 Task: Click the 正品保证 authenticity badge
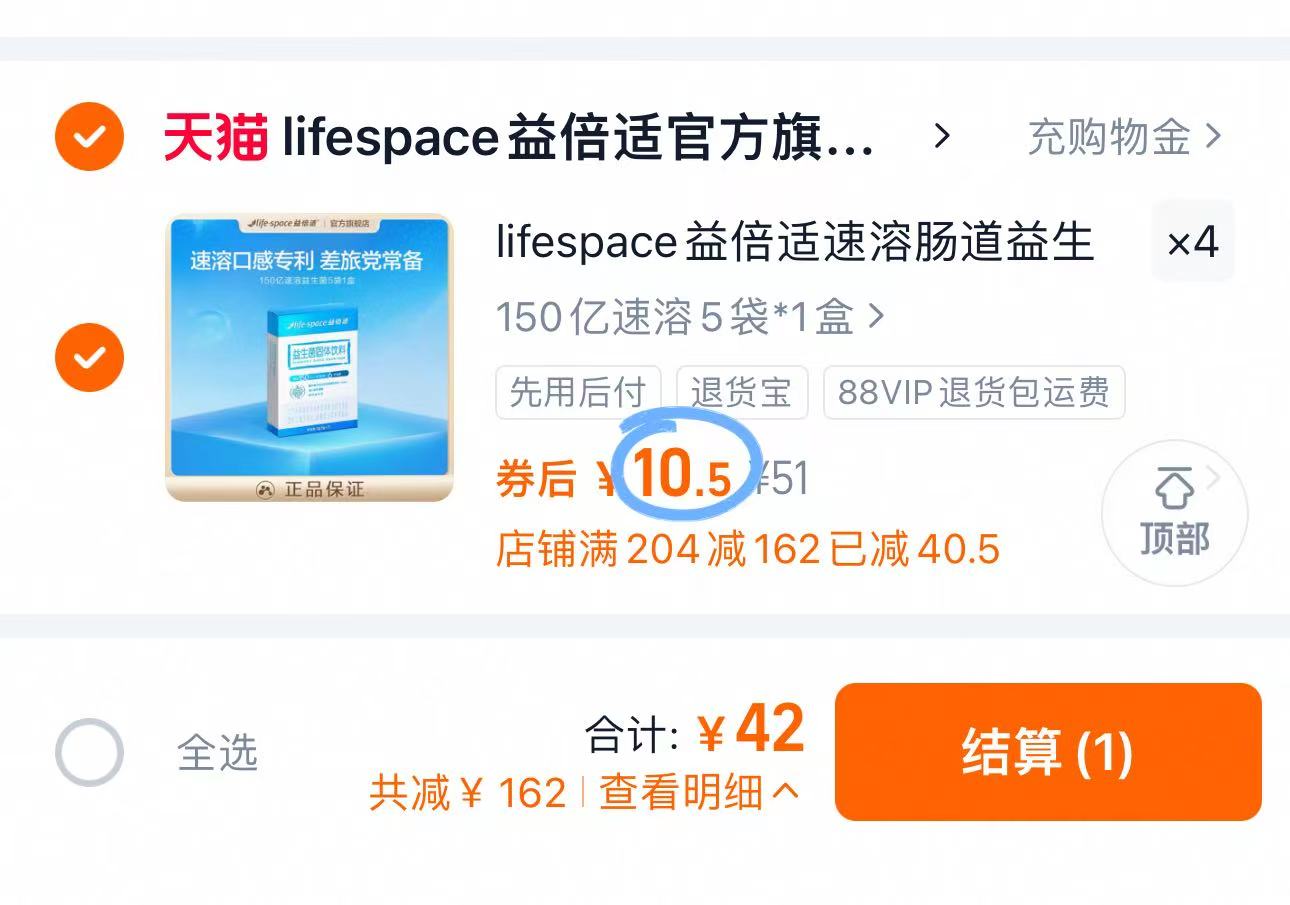(310, 489)
